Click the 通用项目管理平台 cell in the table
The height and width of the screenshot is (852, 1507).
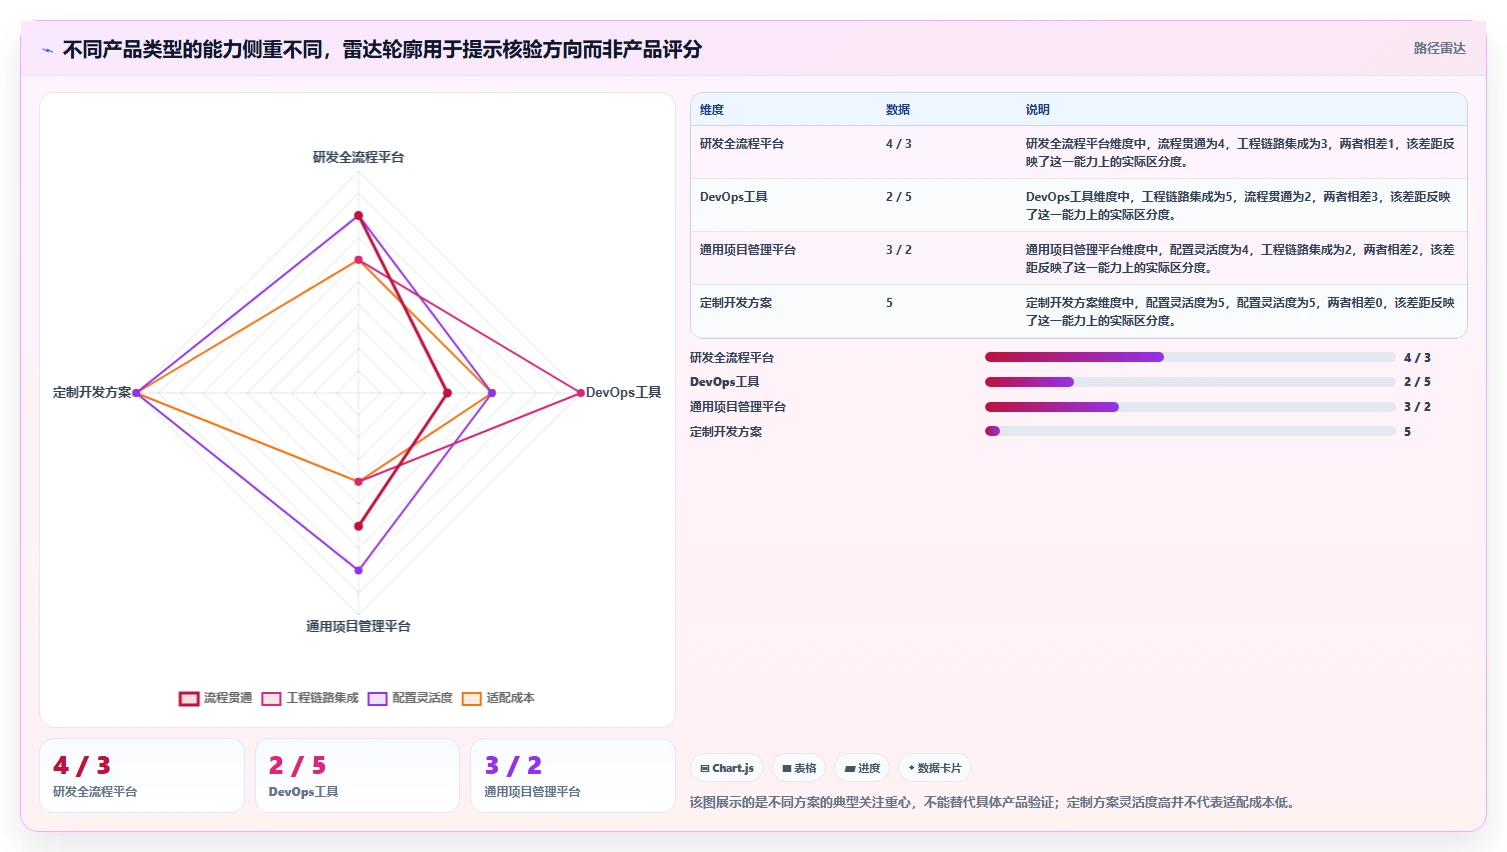pyautogui.click(x=748, y=250)
